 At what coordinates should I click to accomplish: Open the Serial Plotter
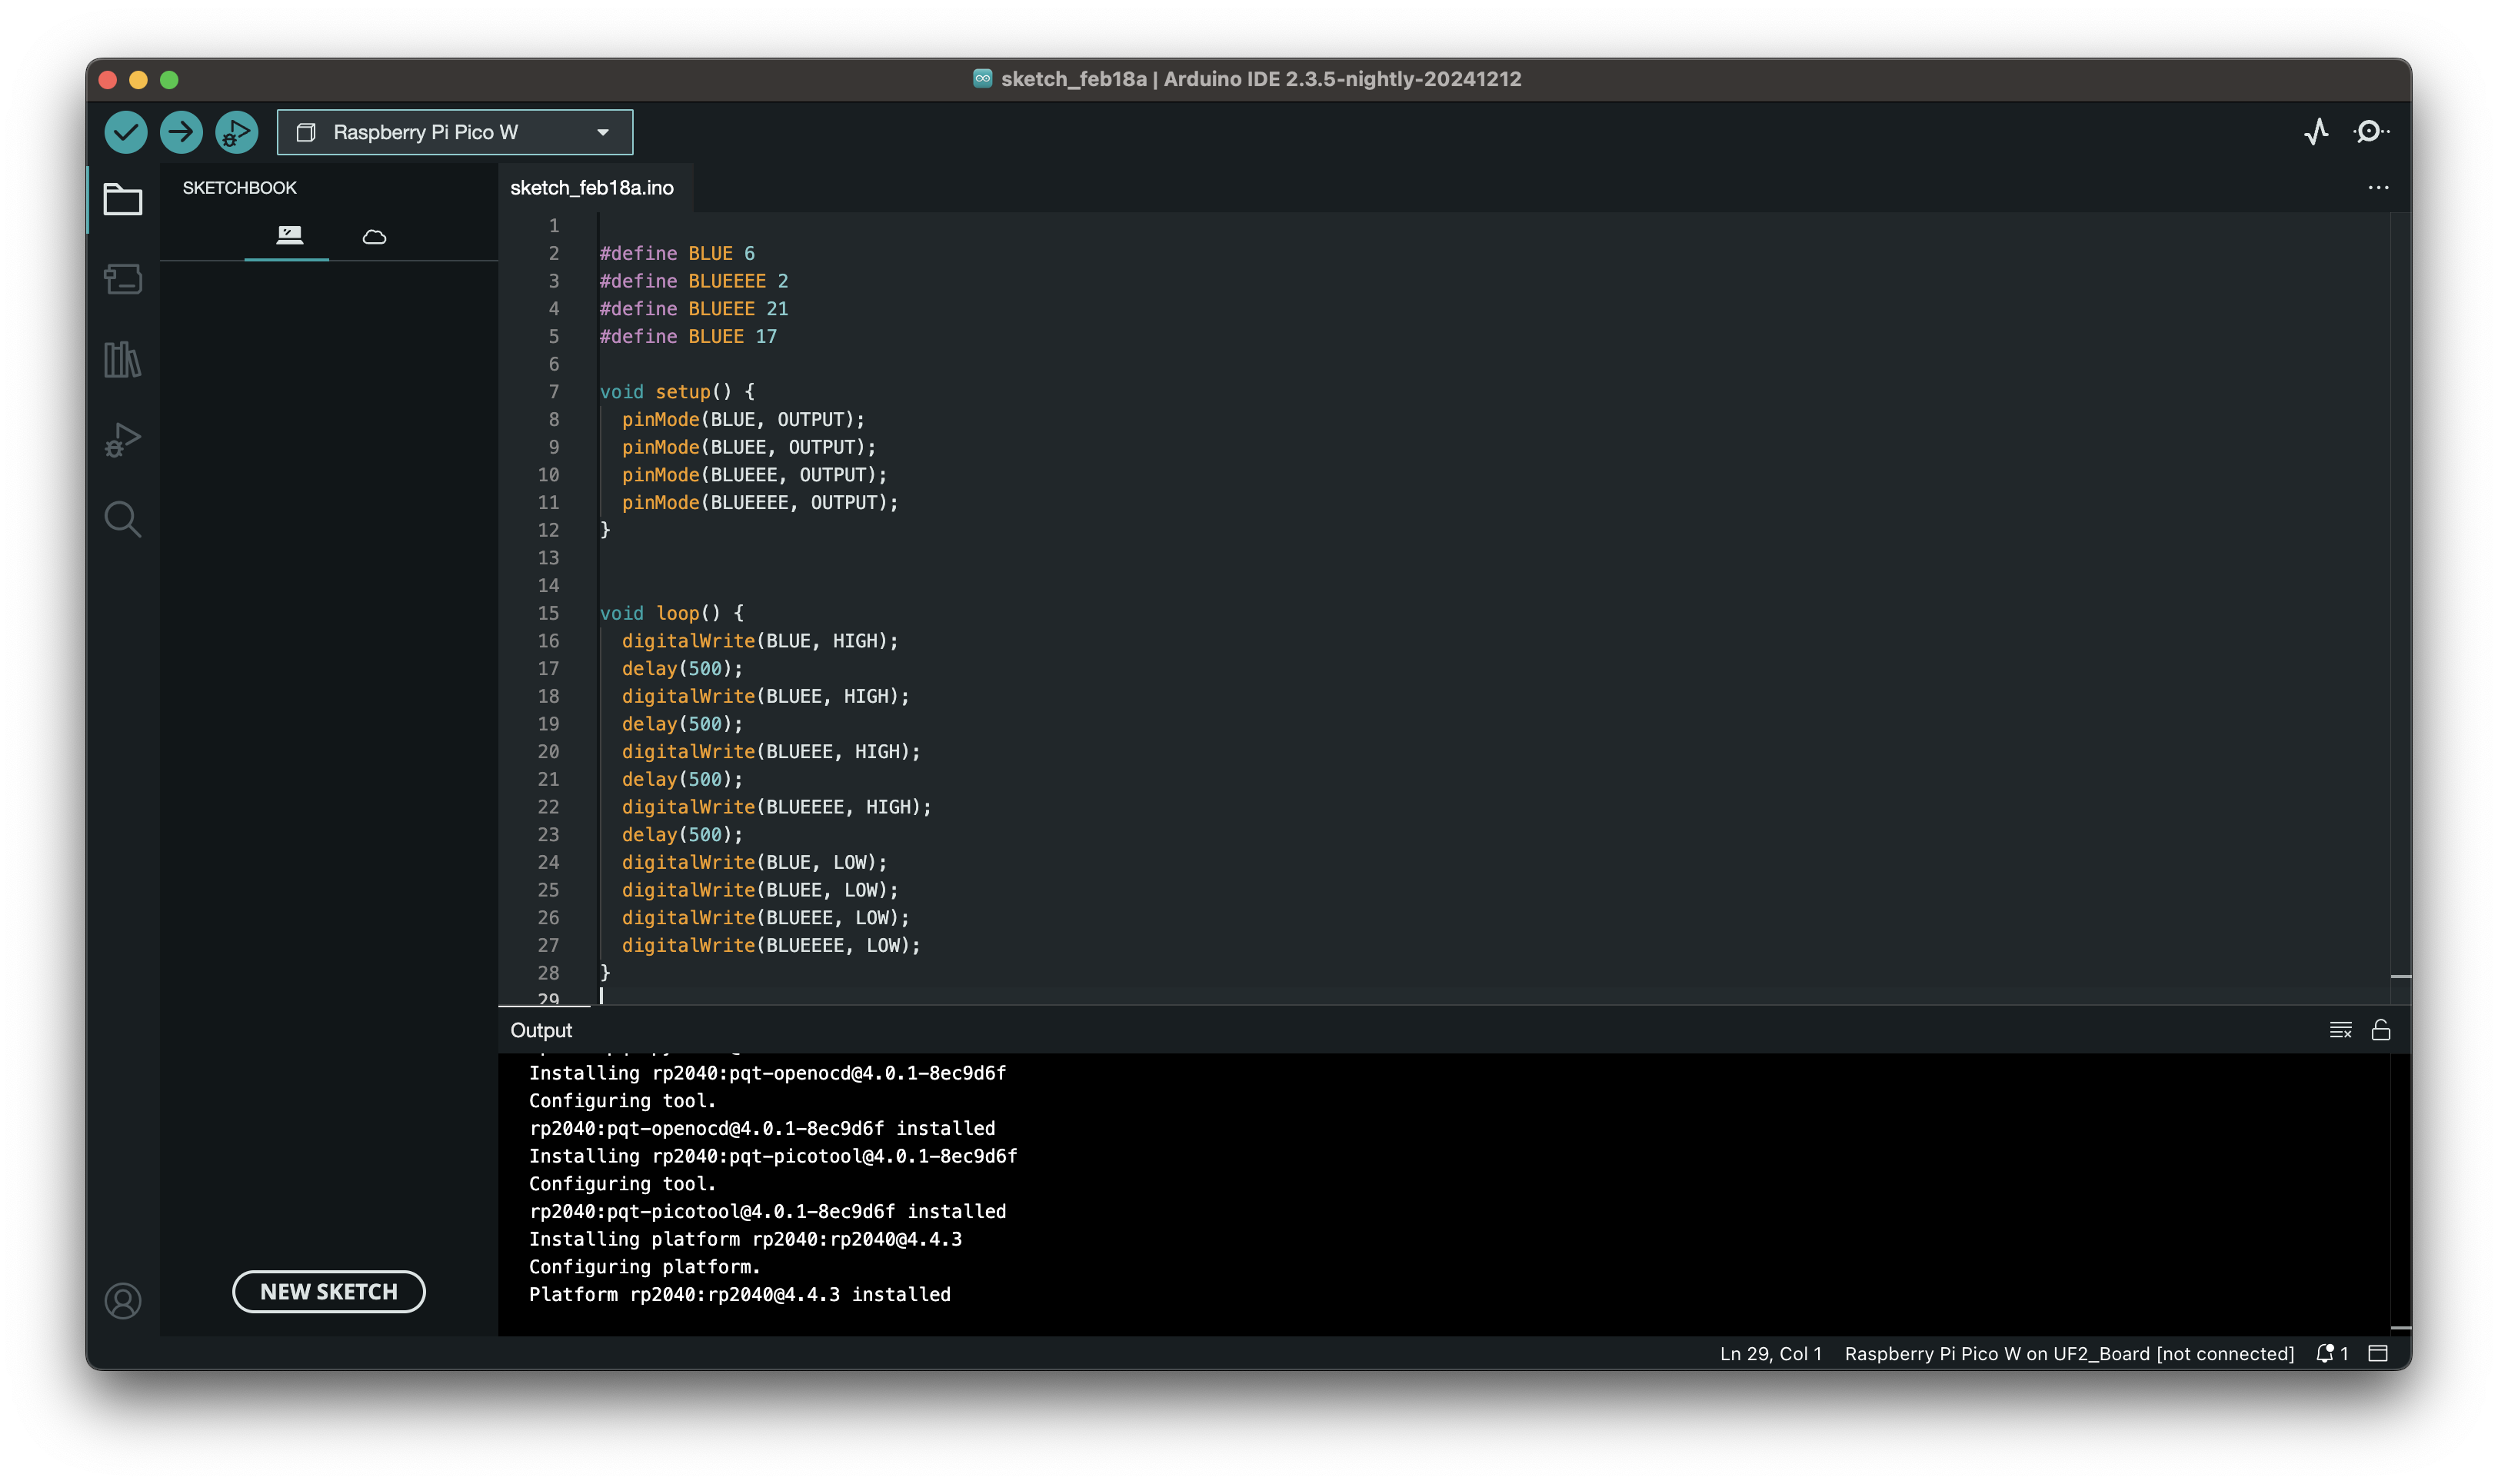coord(2316,132)
